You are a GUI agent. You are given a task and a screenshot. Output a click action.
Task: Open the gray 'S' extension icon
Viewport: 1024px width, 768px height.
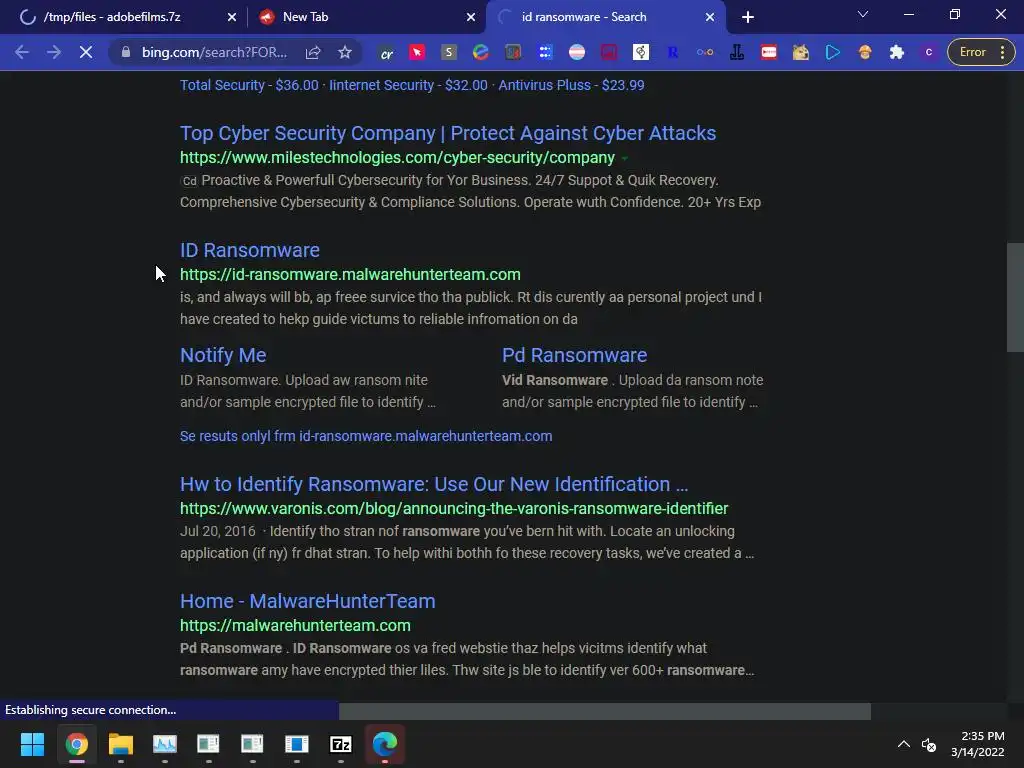tap(449, 52)
